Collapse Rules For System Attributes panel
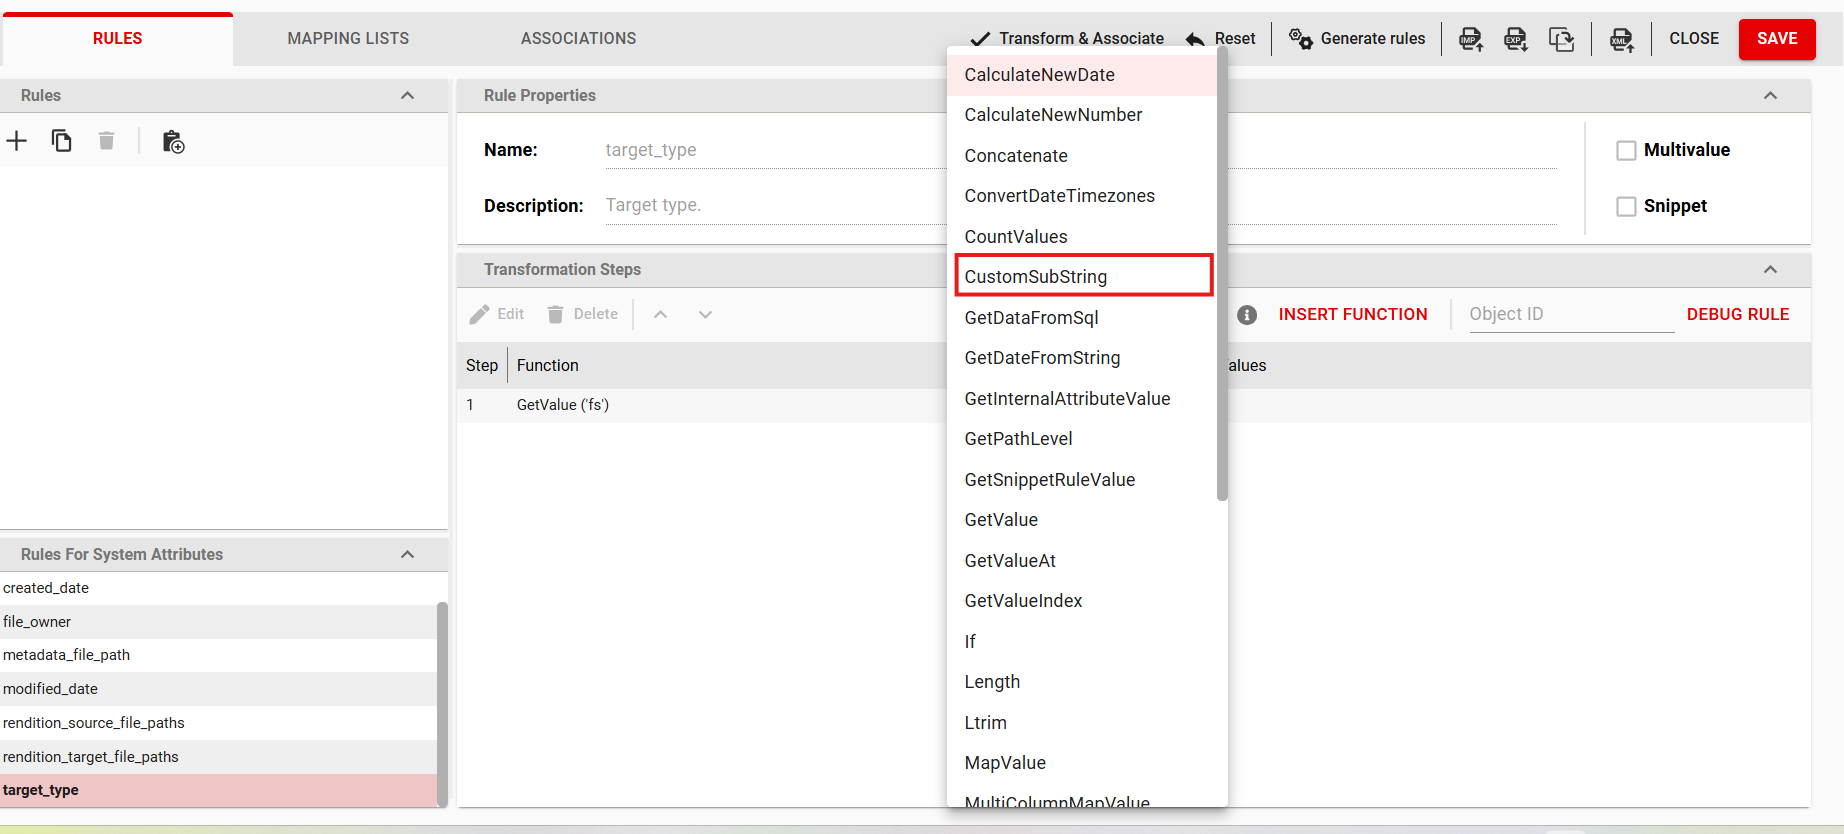 pos(407,554)
